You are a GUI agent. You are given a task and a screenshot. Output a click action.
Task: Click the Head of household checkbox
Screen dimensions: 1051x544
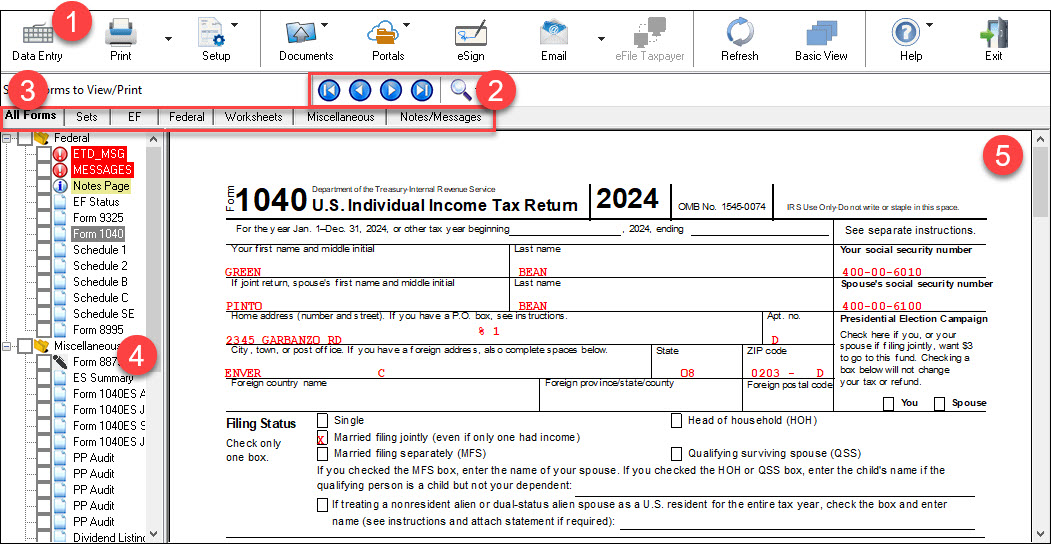676,420
